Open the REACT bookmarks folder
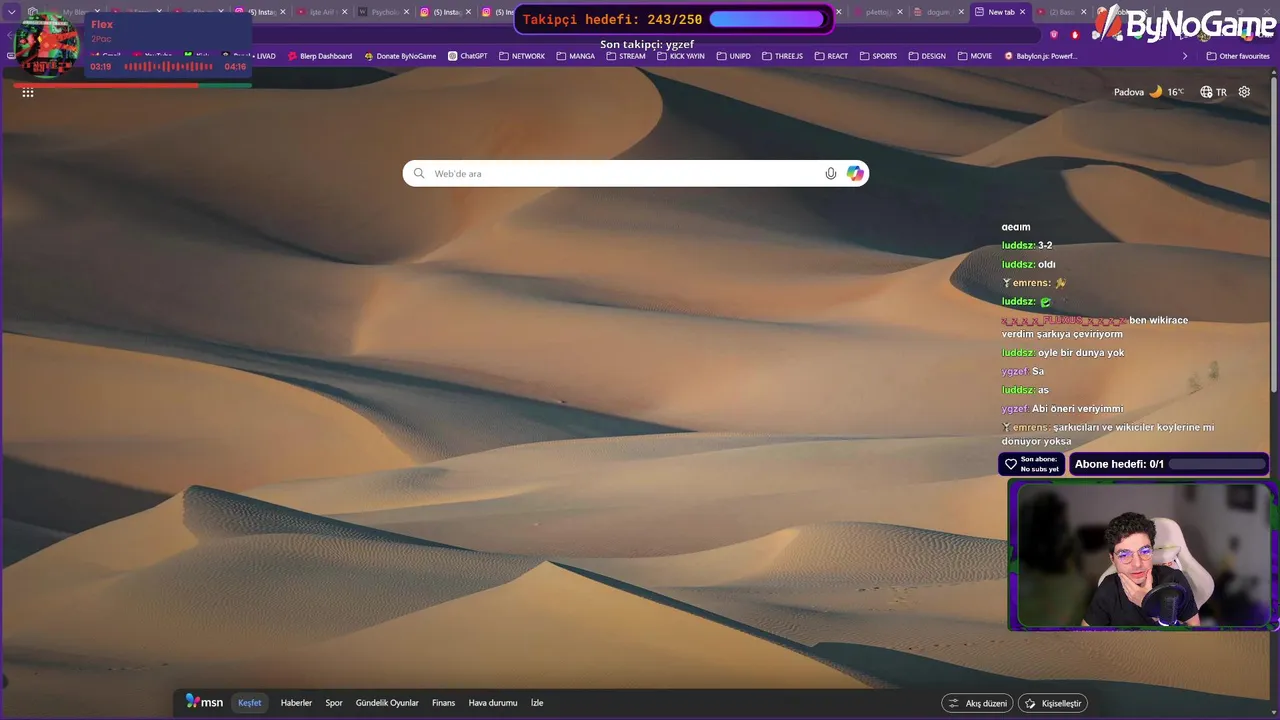The image size is (1280, 720). pyautogui.click(x=831, y=56)
